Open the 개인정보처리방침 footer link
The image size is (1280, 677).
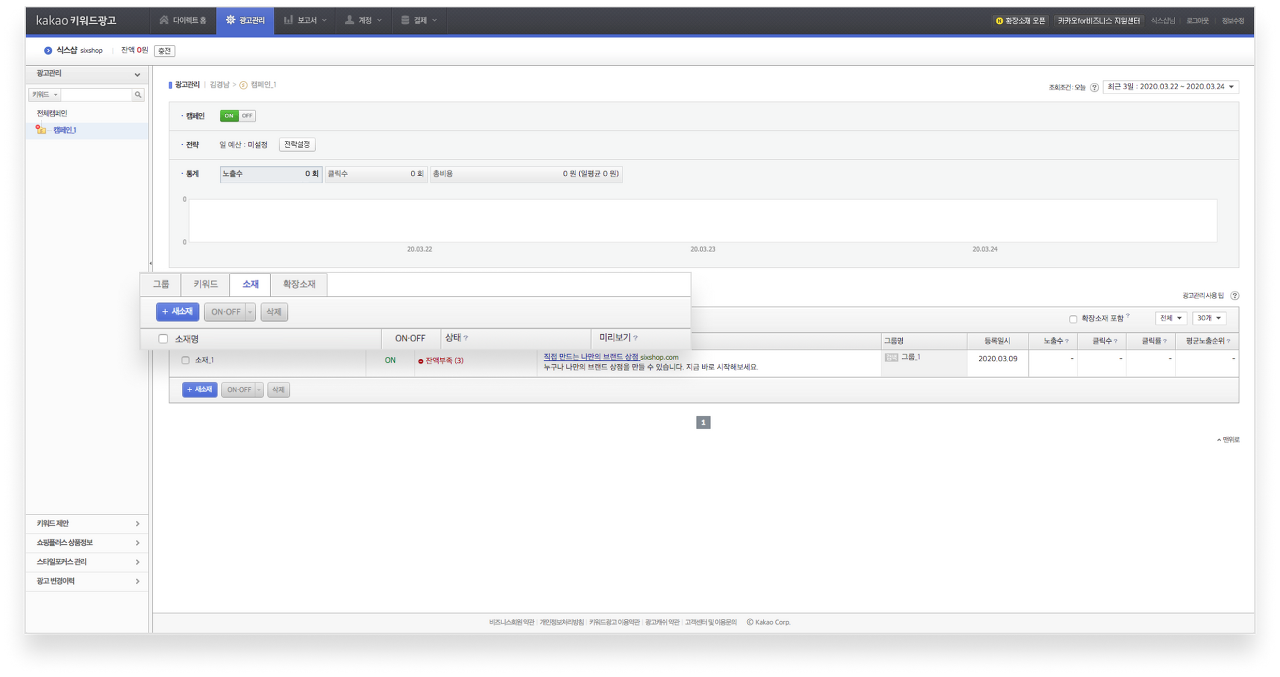tap(560, 622)
